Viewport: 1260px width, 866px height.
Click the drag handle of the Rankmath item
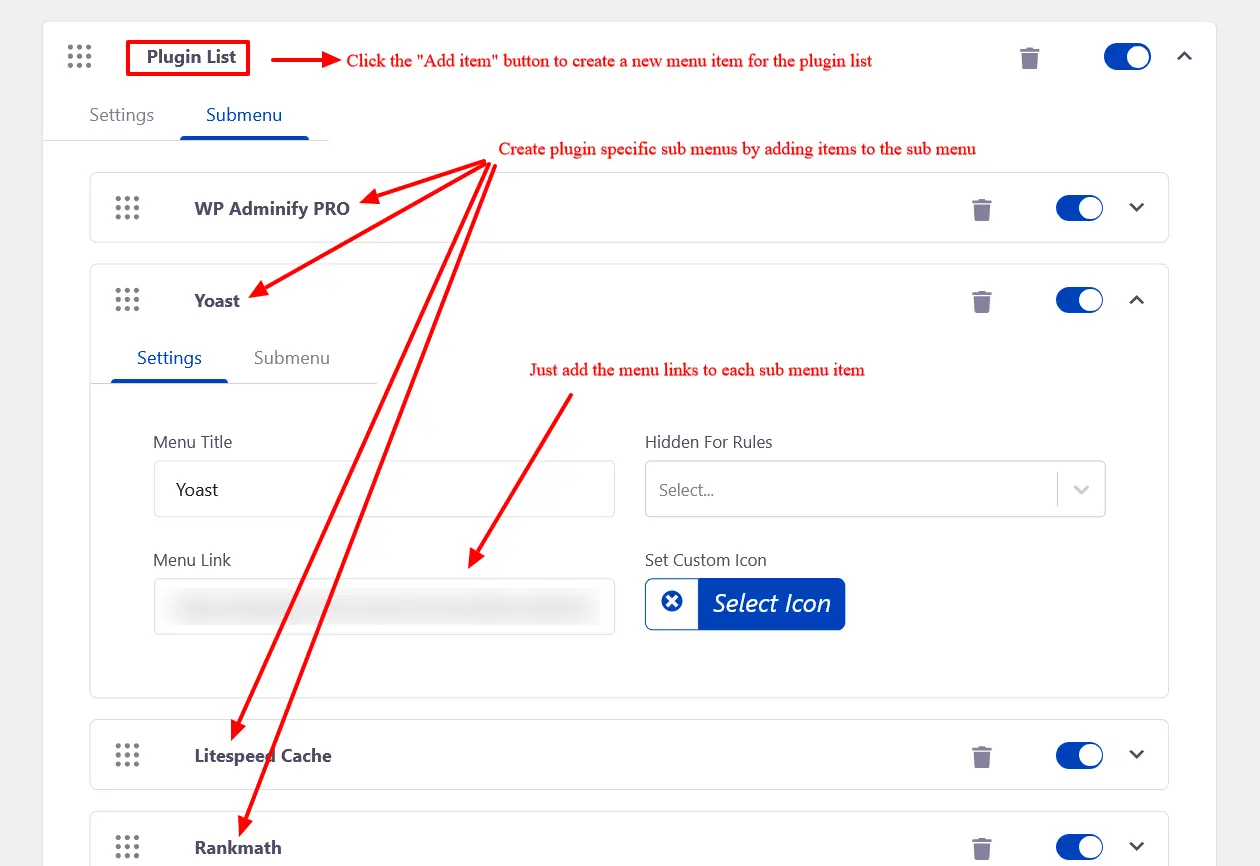pos(127,846)
